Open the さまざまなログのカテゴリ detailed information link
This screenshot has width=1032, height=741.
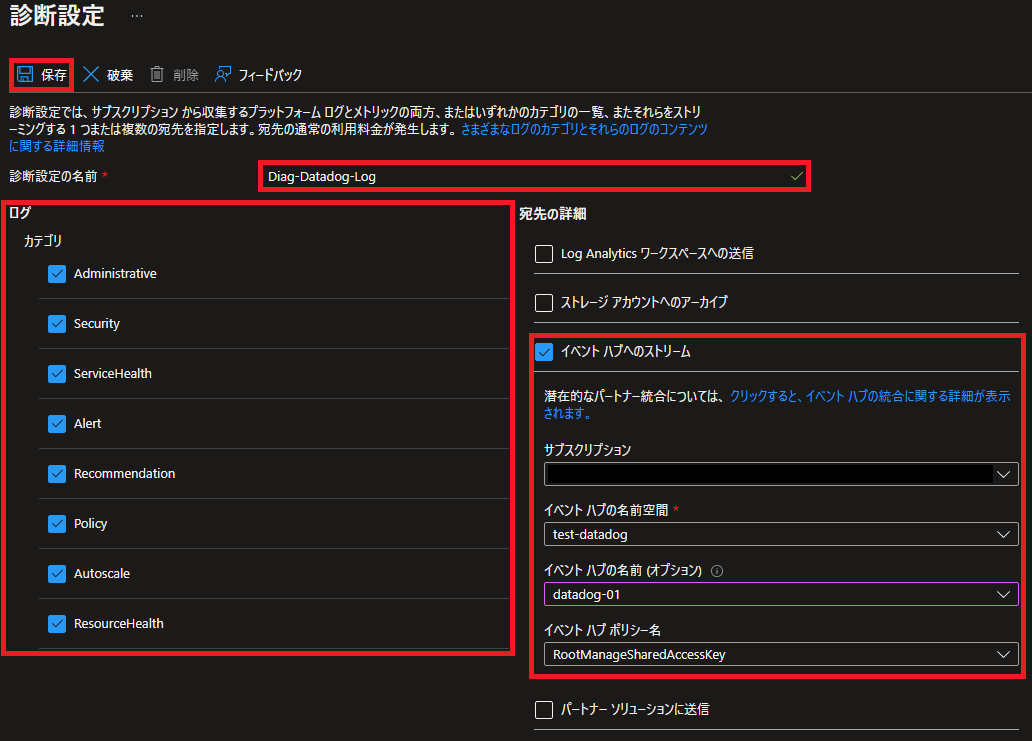[x=584, y=129]
